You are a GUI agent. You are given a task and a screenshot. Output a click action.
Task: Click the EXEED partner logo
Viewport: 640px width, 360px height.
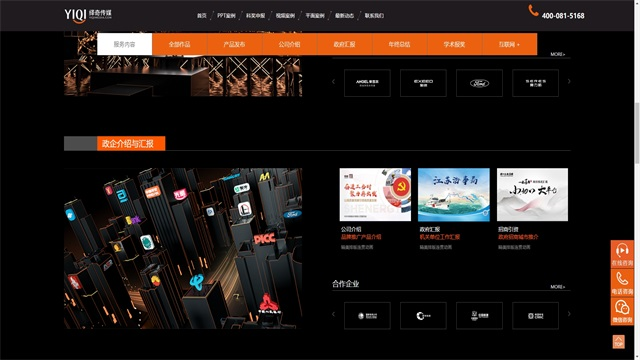[x=423, y=83]
